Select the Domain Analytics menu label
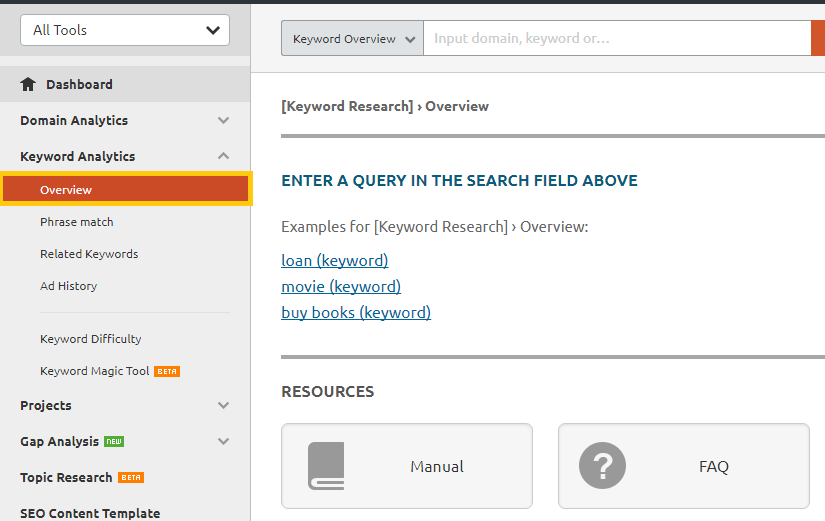Image resolution: width=825 pixels, height=521 pixels. (74, 121)
